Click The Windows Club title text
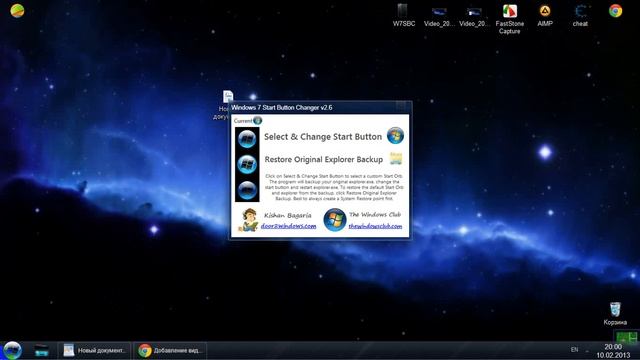This screenshot has height=360, width=640. tap(375, 214)
